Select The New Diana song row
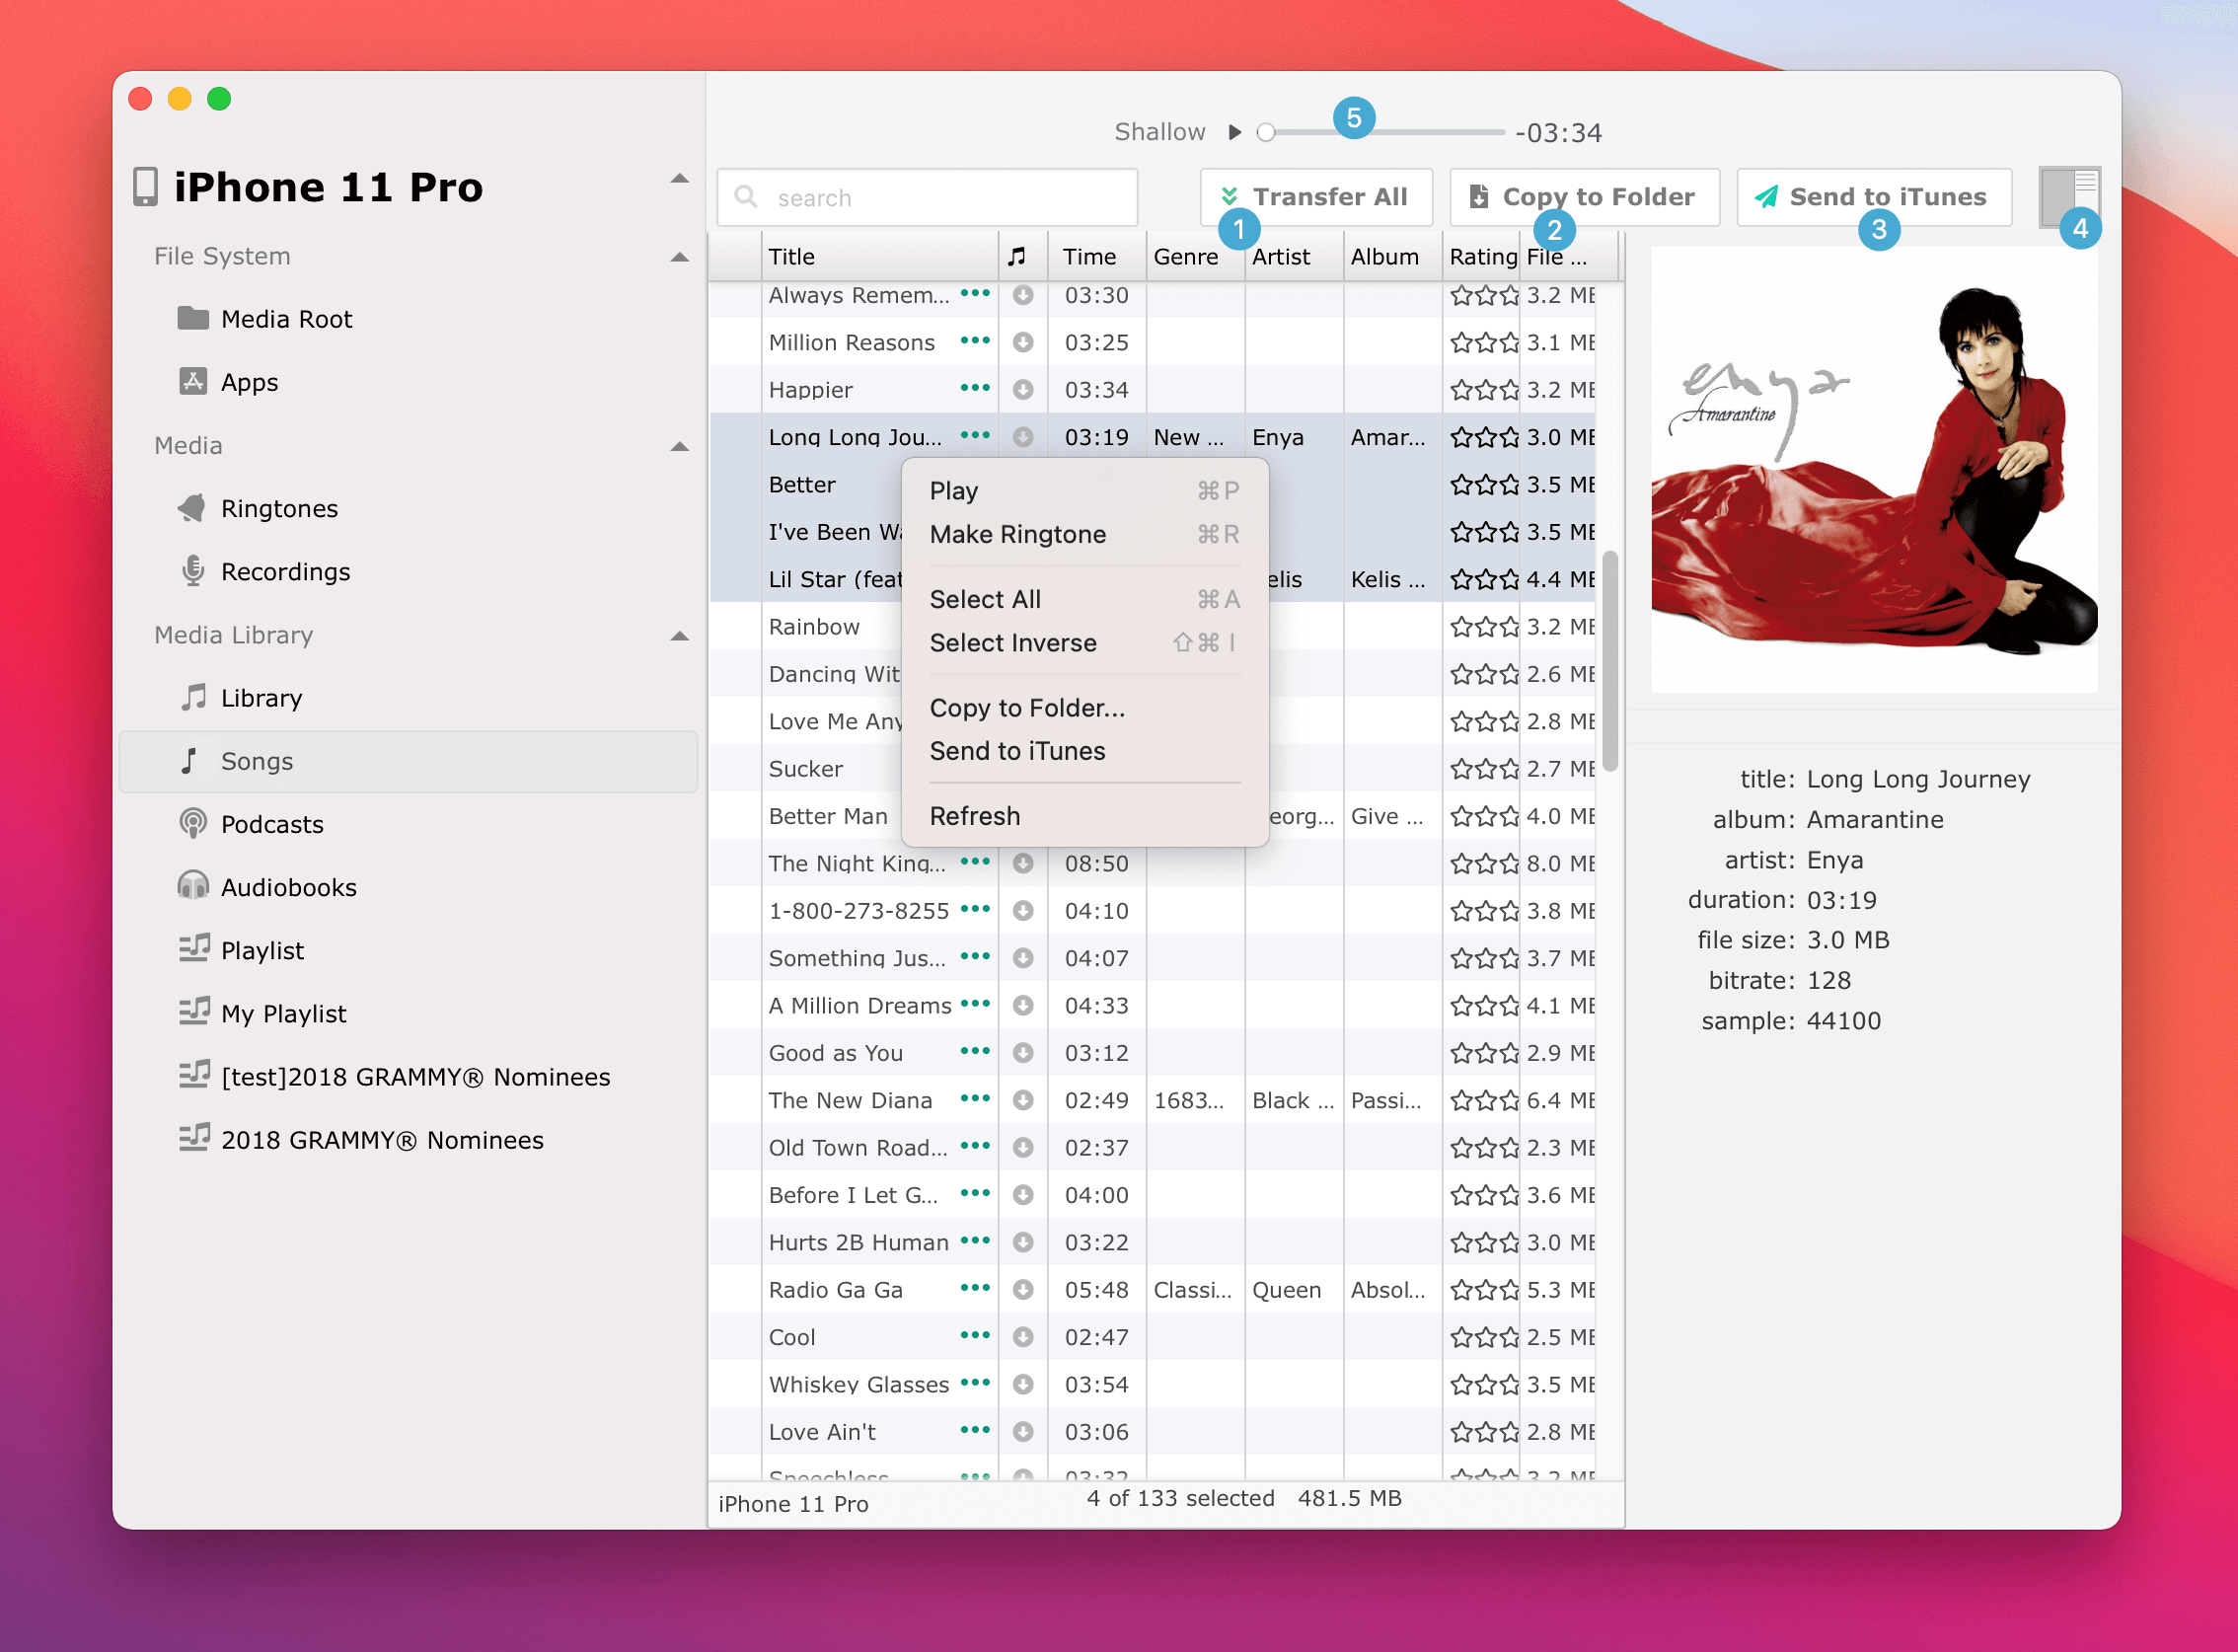Viewport: 2238px width, 1652px height. pyautogui.click(x=1152, y=1100)
